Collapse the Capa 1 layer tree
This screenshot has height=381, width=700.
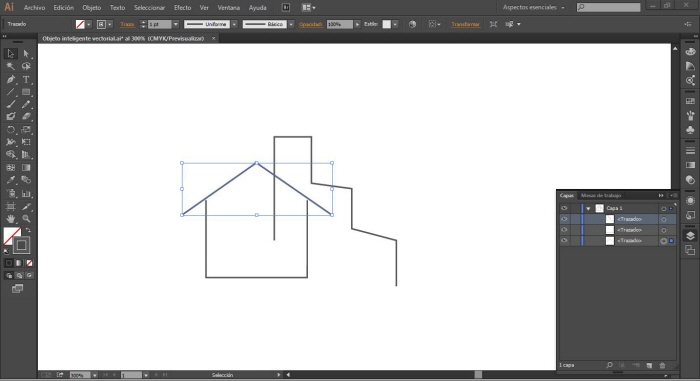[588, 209]
